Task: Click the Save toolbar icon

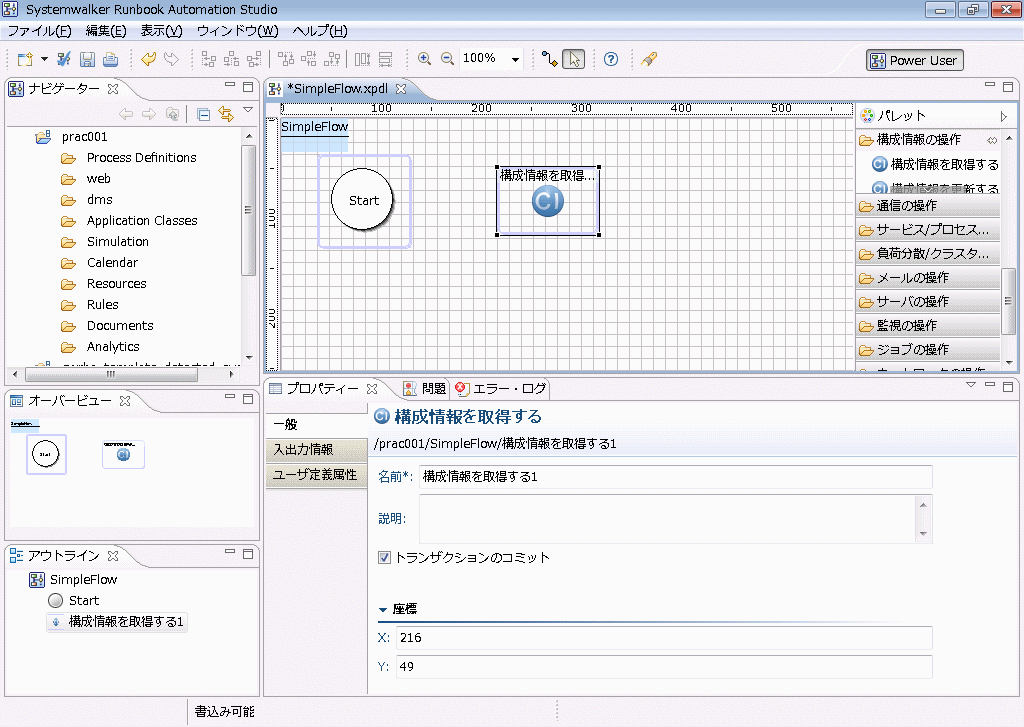Action: (x=87, y=59)
